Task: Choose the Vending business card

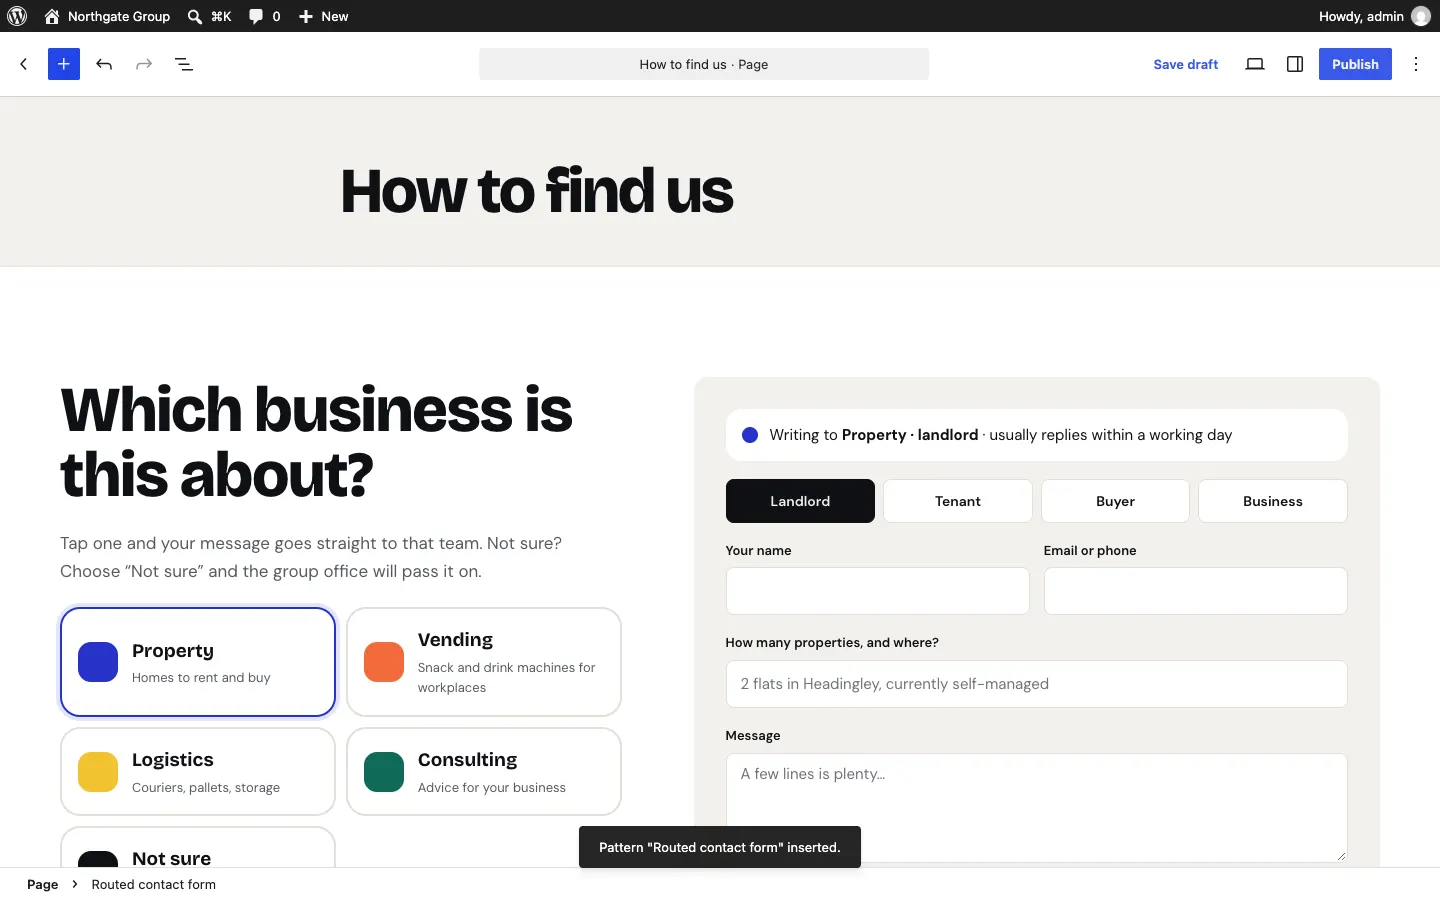Action: (x=484, y=662)
